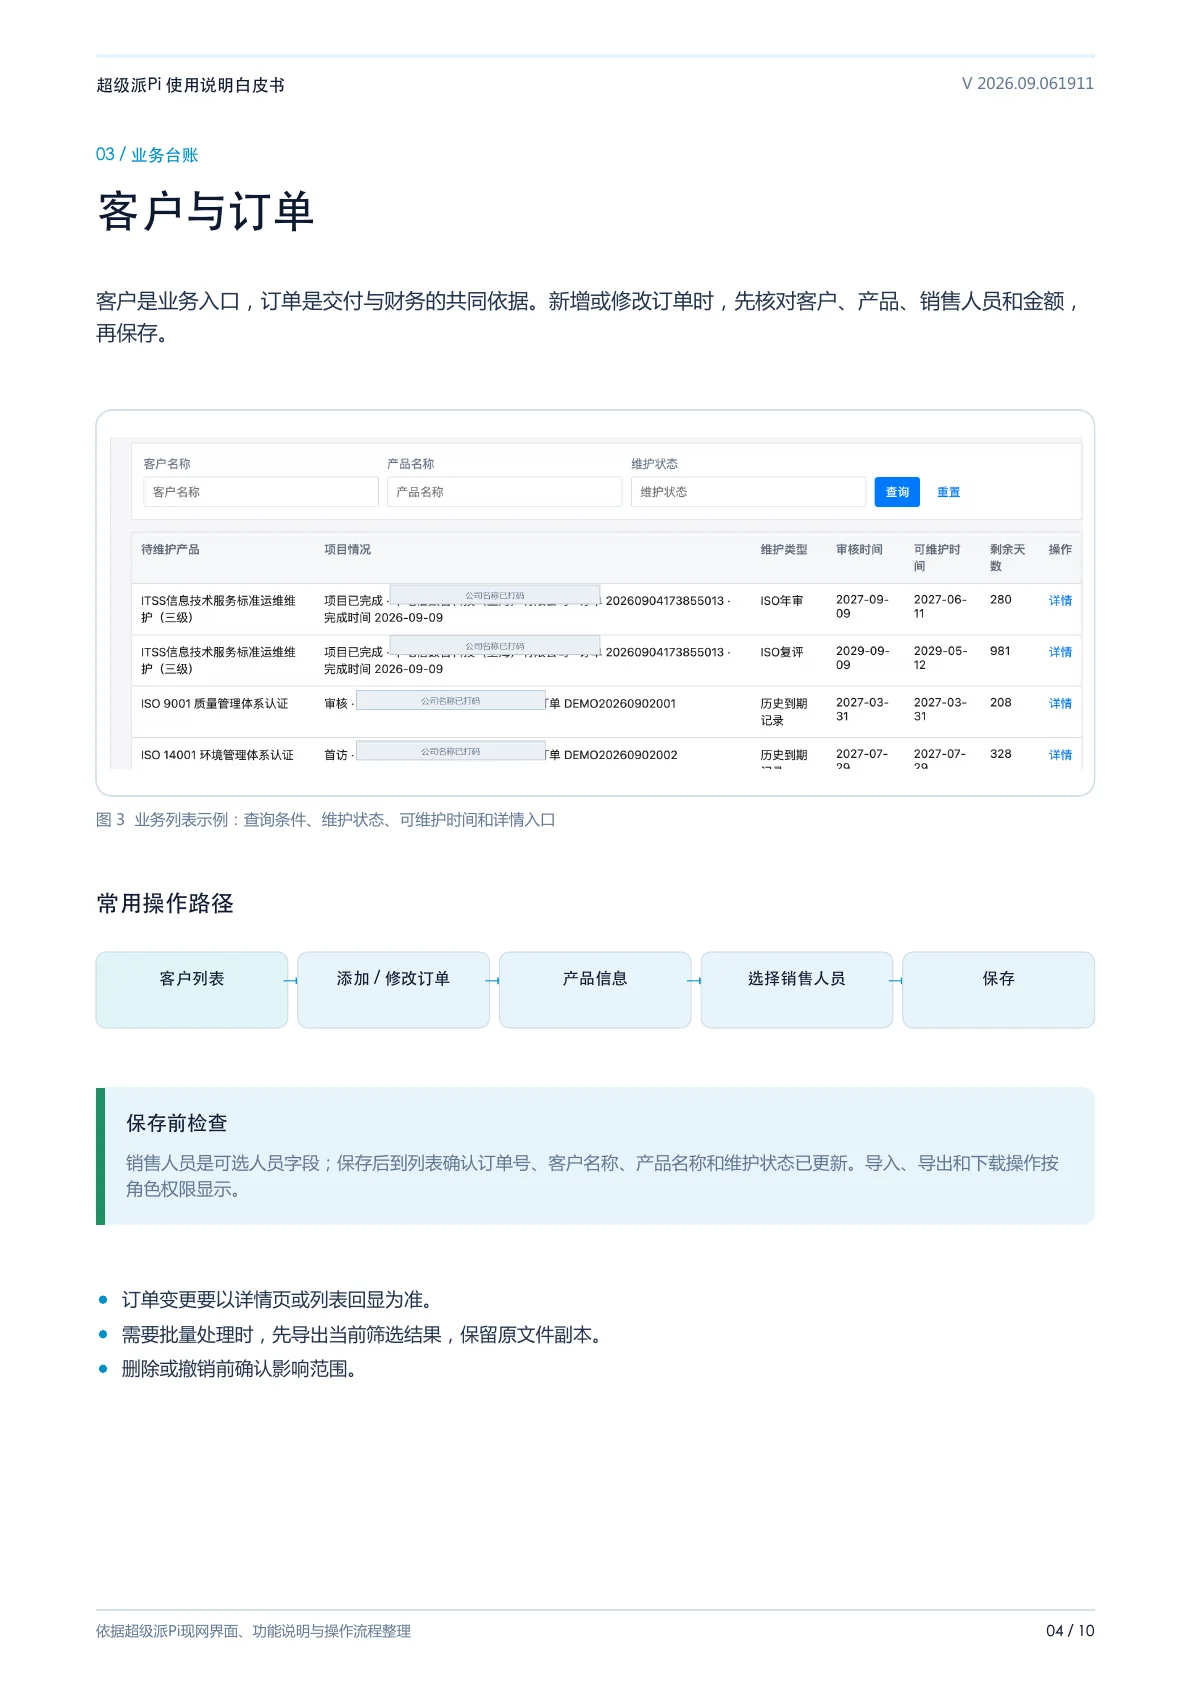Click order number DEMO20260902002

[620, 755]
